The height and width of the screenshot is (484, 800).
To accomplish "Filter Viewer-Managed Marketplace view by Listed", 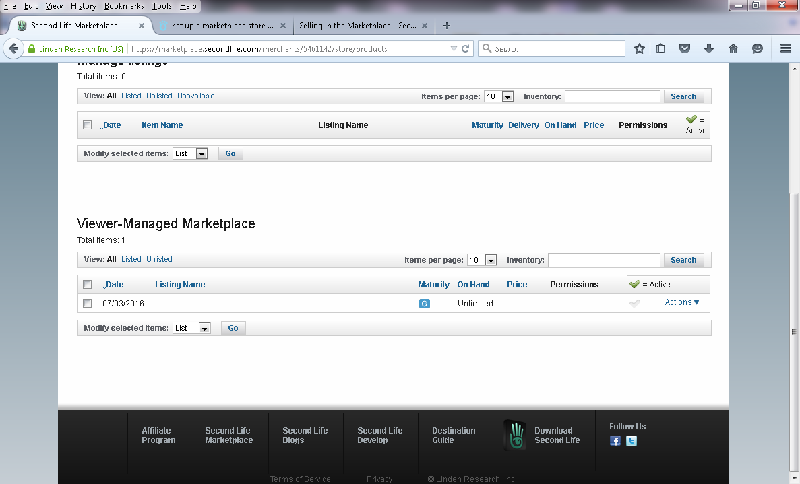I will (131, 259).
